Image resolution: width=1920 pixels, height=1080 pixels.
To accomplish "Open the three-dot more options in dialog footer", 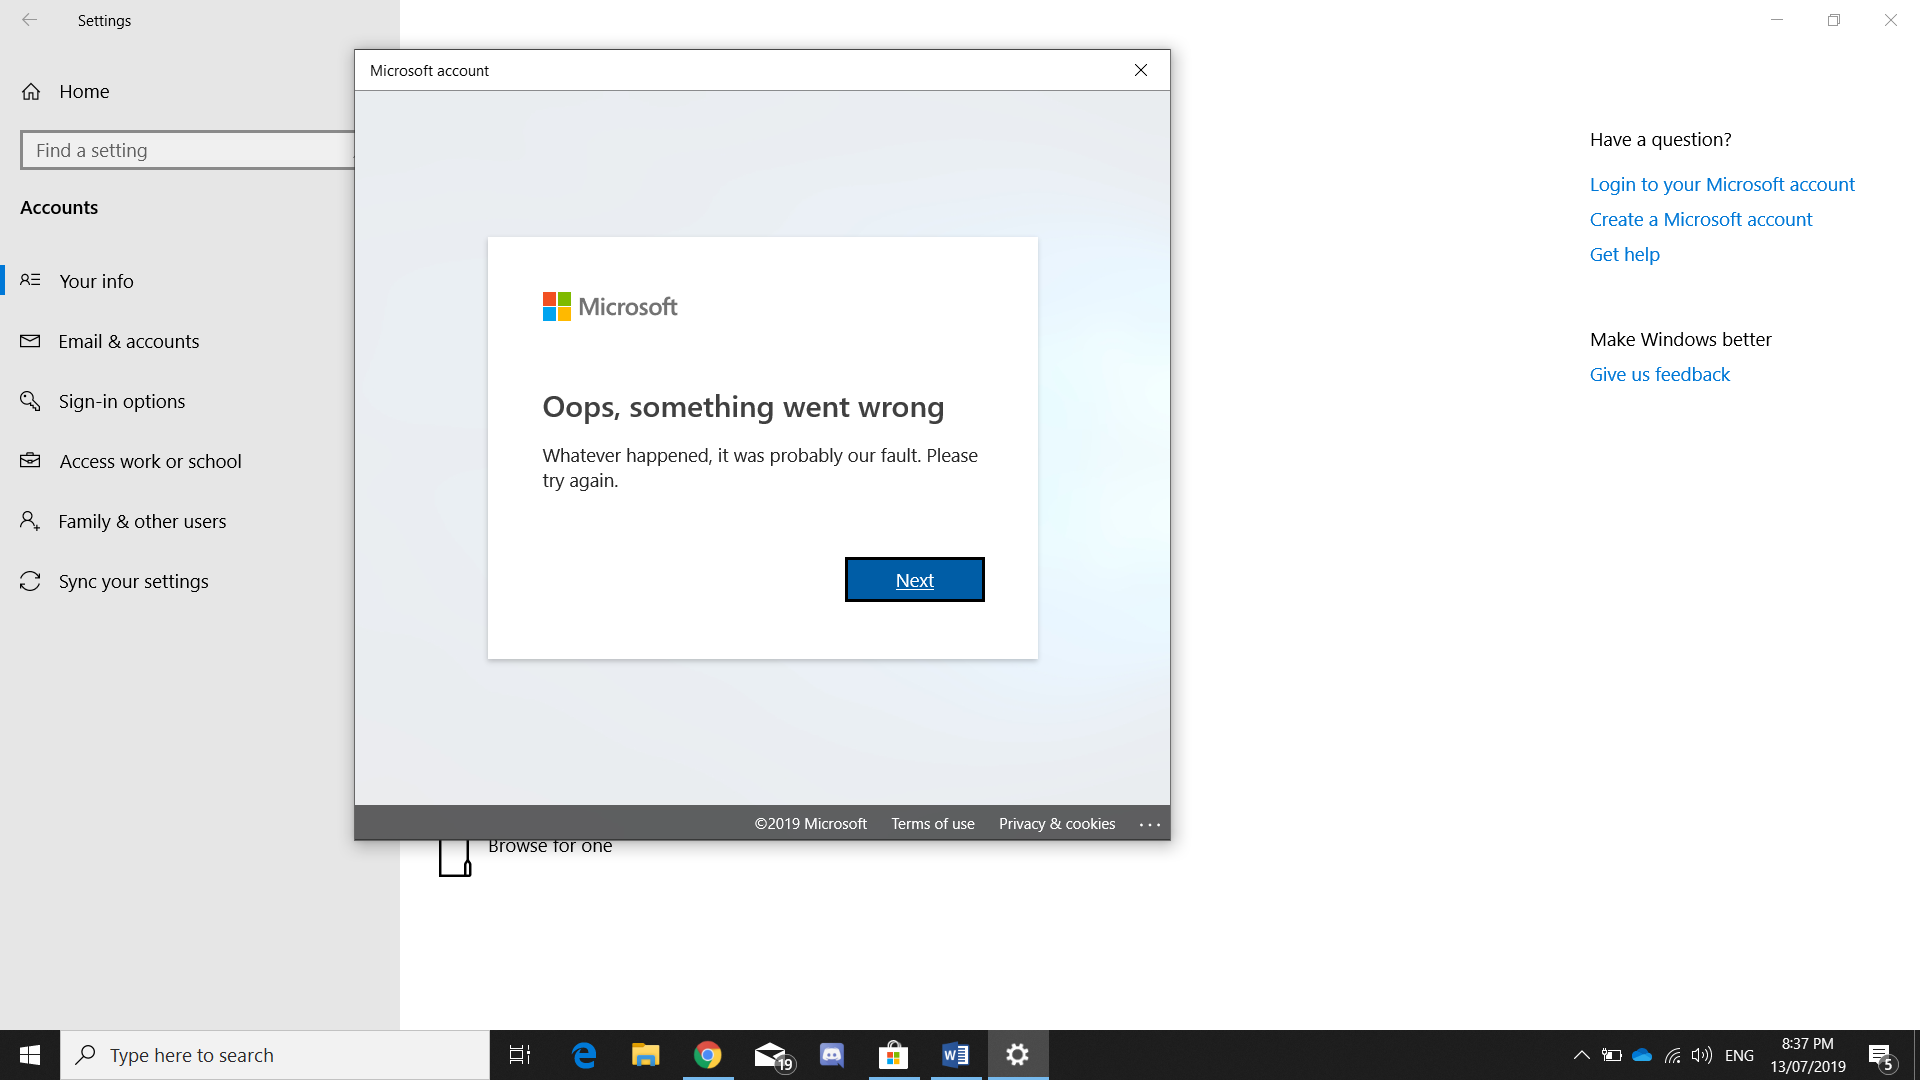I will pyautogui.click(x=1150, y=825).
